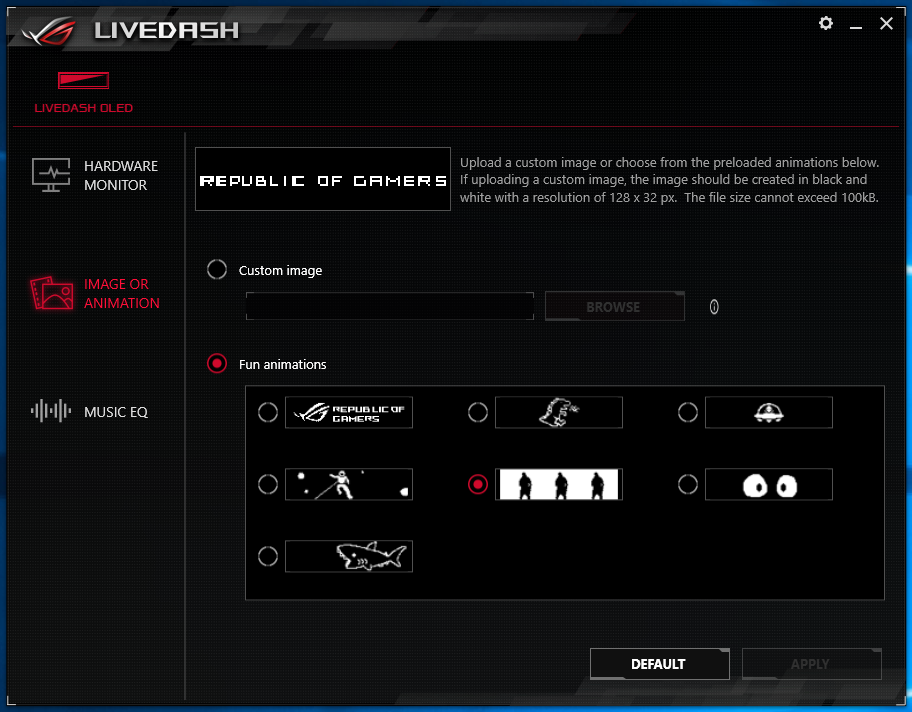This screenshot has width=912, height=712.
Task: Click the ROG logo animation thumbnail
Action: point(349,412)
